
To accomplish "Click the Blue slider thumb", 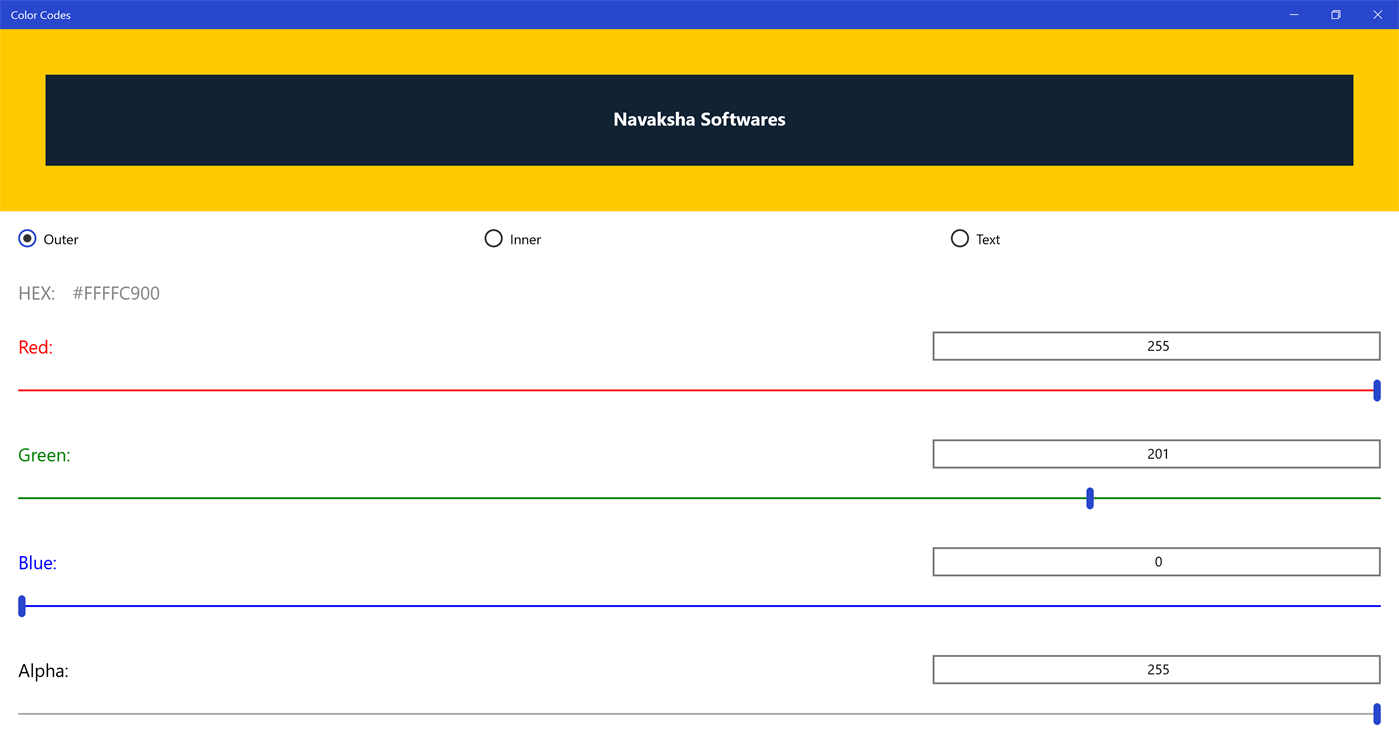I will click(x=21, y=605).
